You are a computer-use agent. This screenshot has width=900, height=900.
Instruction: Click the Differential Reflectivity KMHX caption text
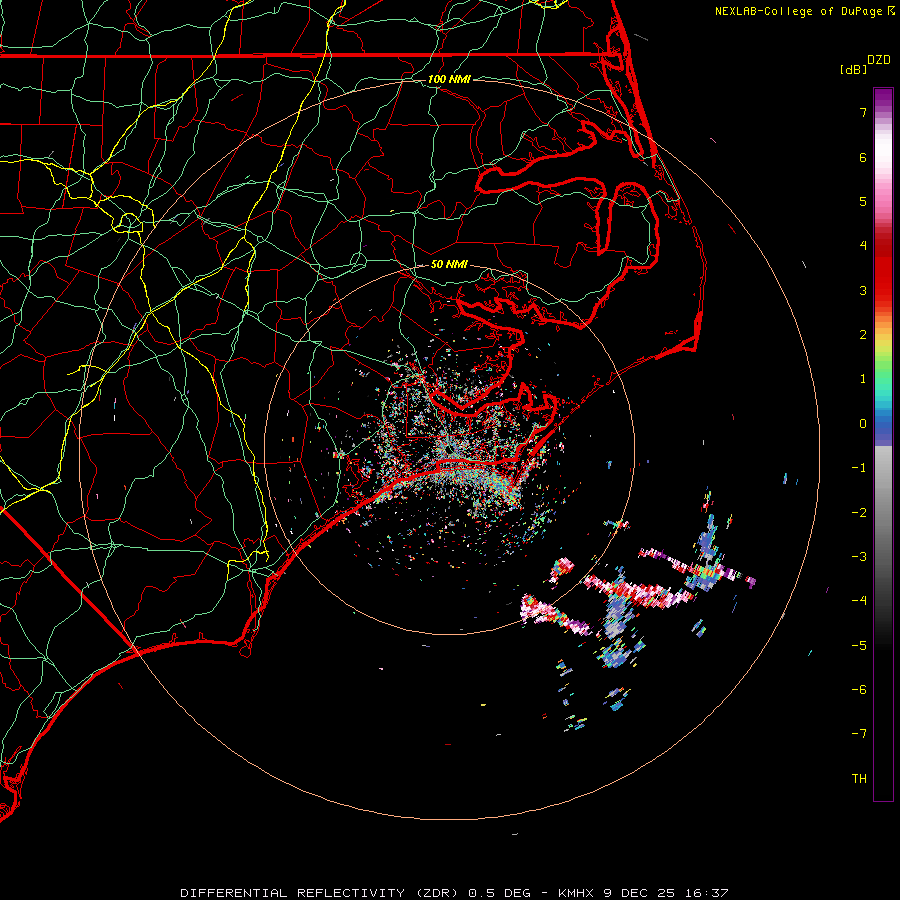click(454, 893)
